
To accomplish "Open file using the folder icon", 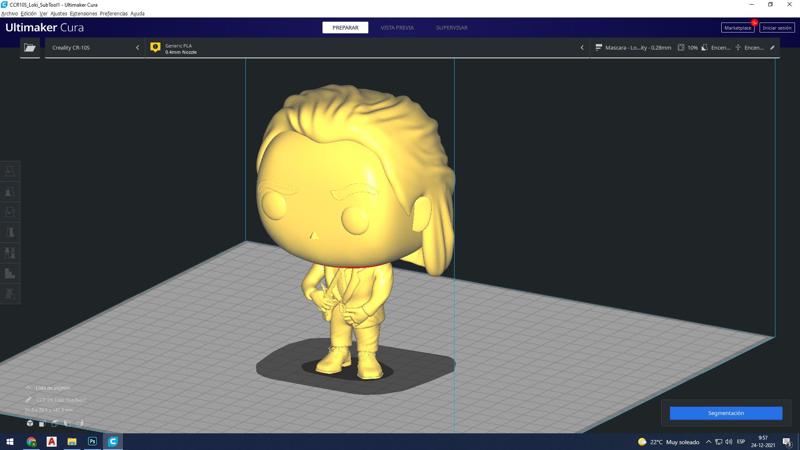I will (x=30, y=47).
